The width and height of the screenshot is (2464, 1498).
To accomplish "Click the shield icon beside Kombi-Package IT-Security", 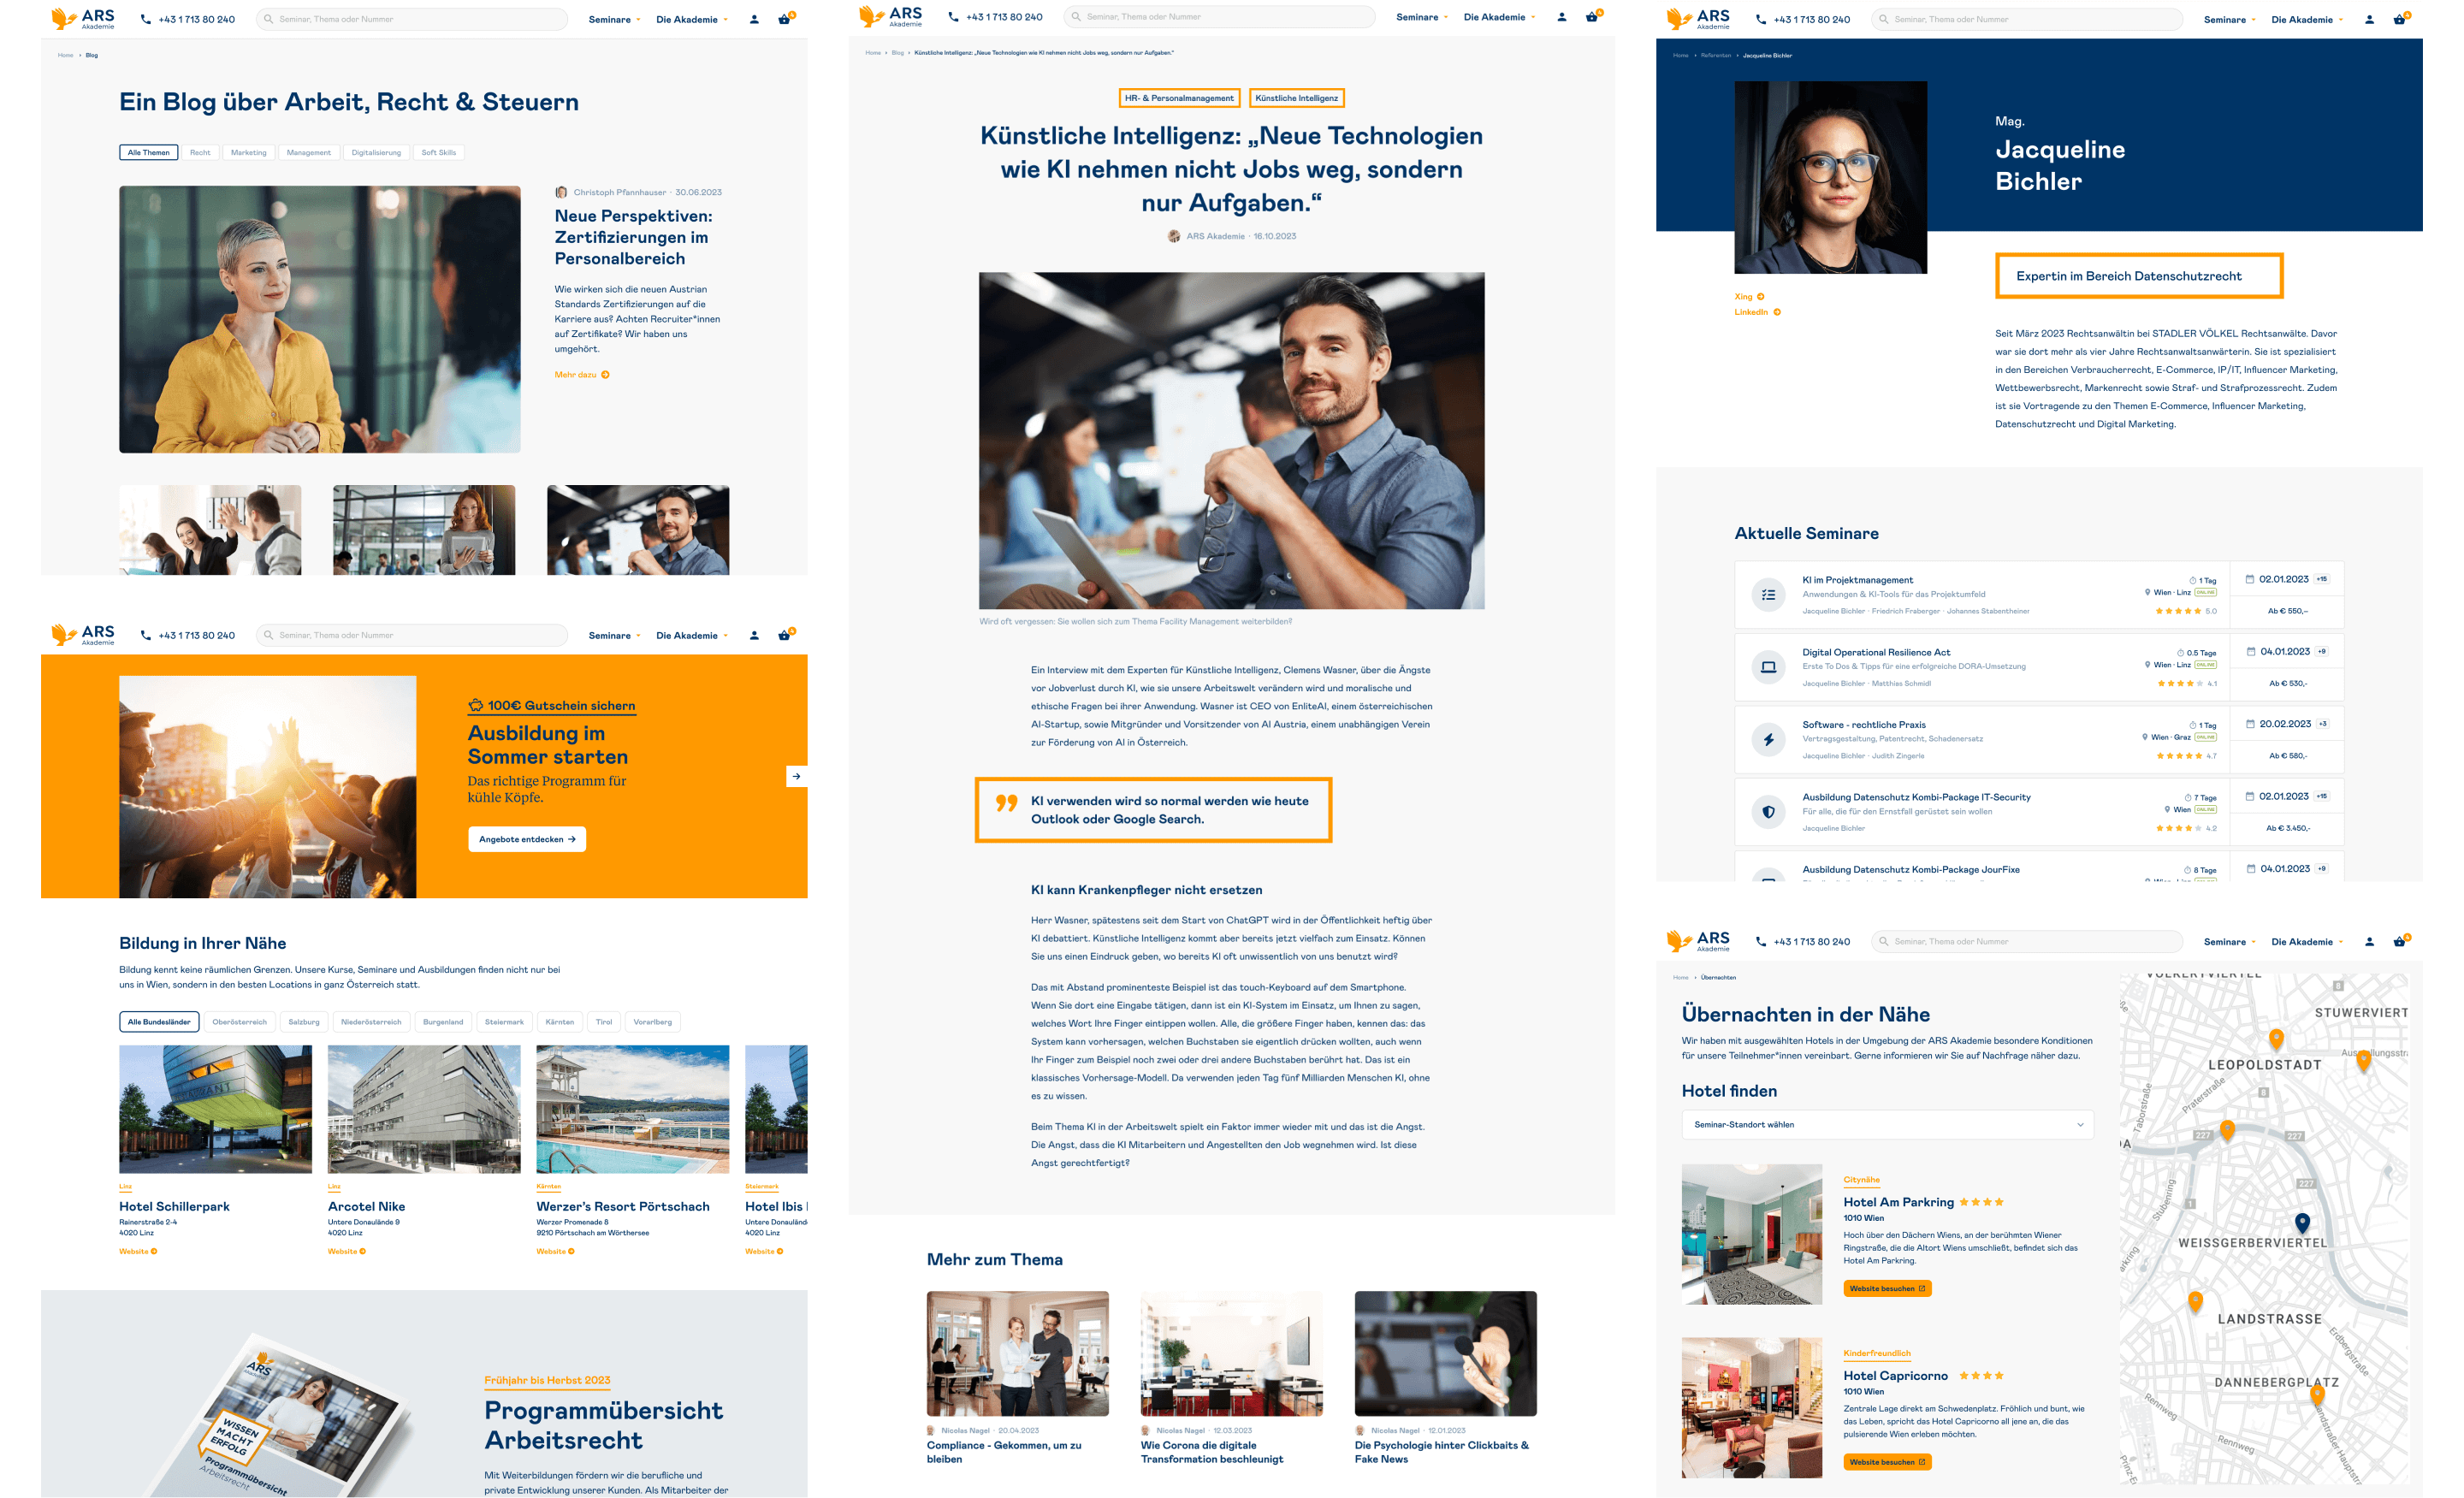I will coord(1768,812).
